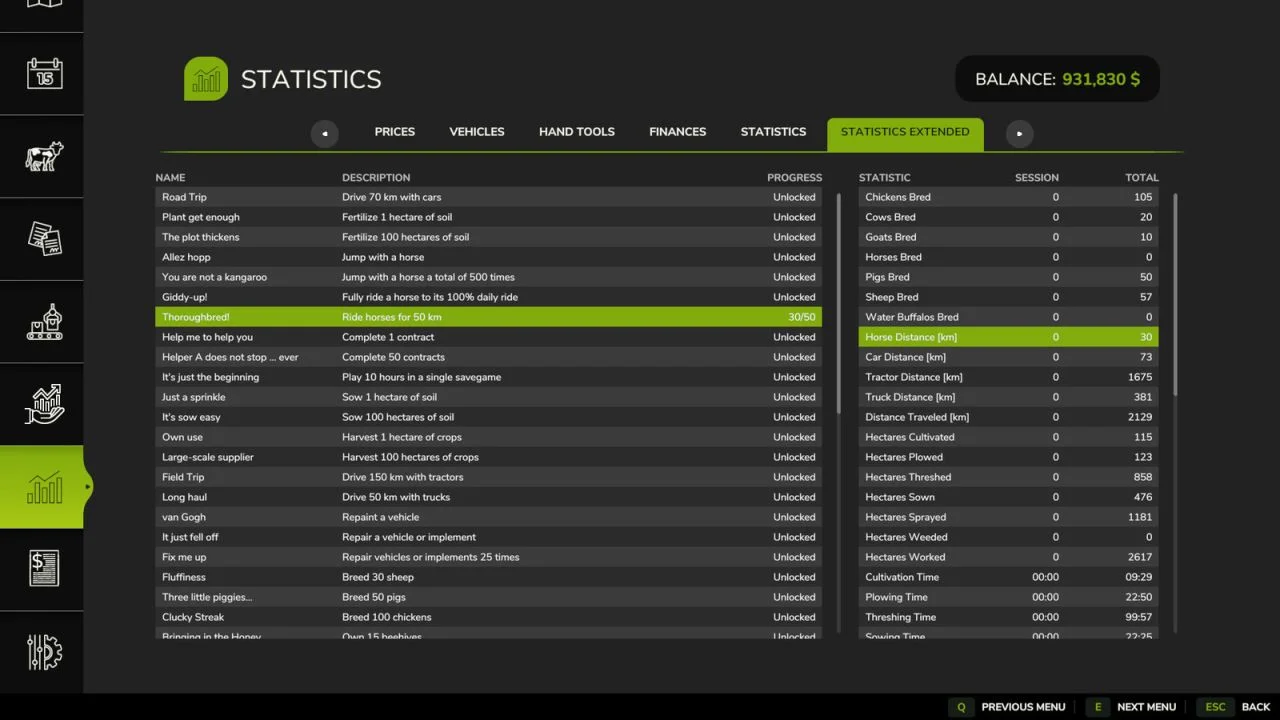The width and height of the screenshot is (1280, 720).
Task: Select the It's sow easy row
Action: [x=488, y=417]
